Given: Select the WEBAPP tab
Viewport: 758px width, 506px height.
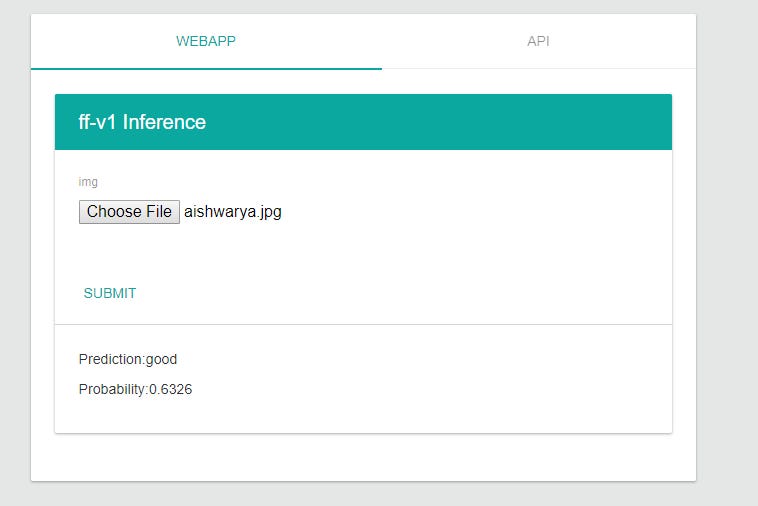Looking at the screenshot, I should pyautogui.click(x=206, y=41).
